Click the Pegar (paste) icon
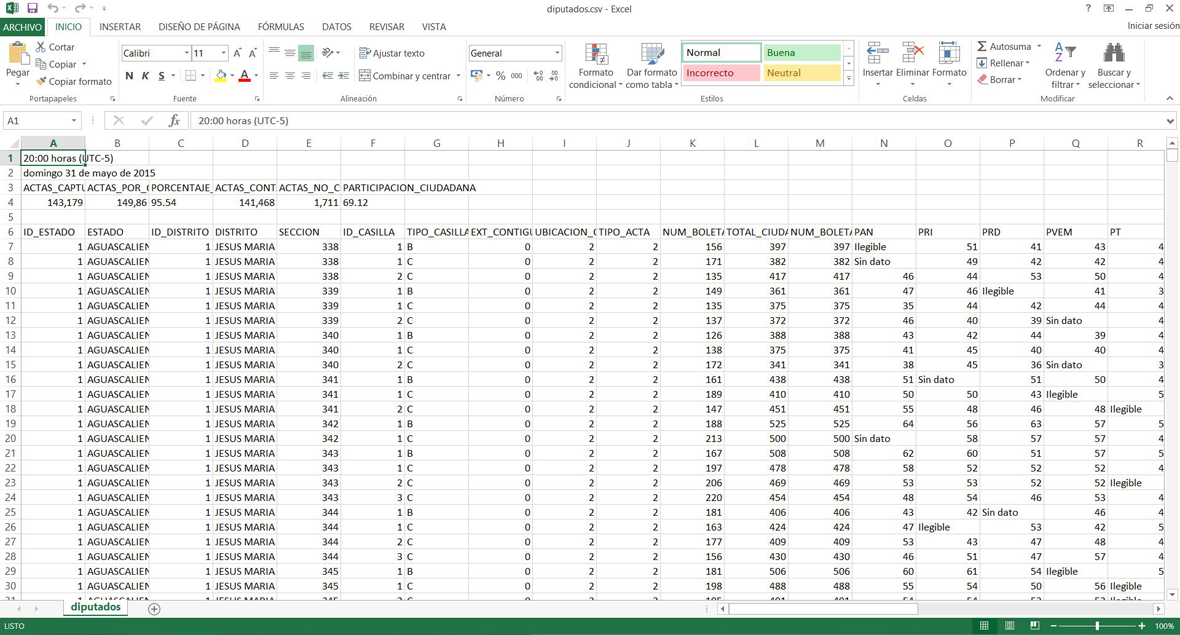The width and height of the screenshot is (1180, 635). pos(17,55)
